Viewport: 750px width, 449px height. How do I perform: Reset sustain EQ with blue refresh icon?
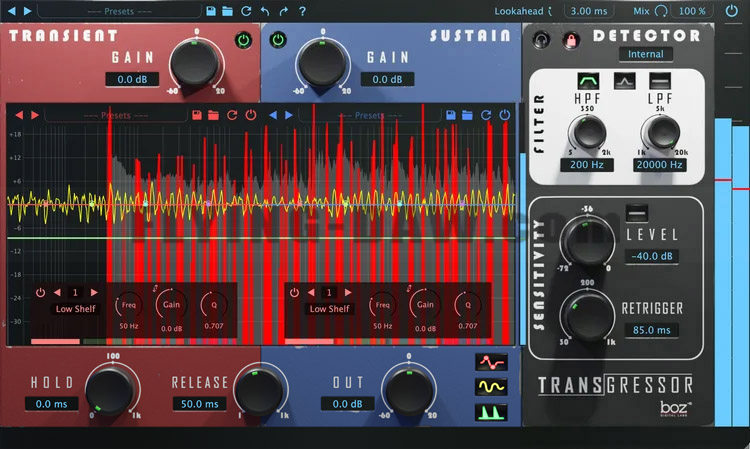pyautogui.click(x=486, y=115)
